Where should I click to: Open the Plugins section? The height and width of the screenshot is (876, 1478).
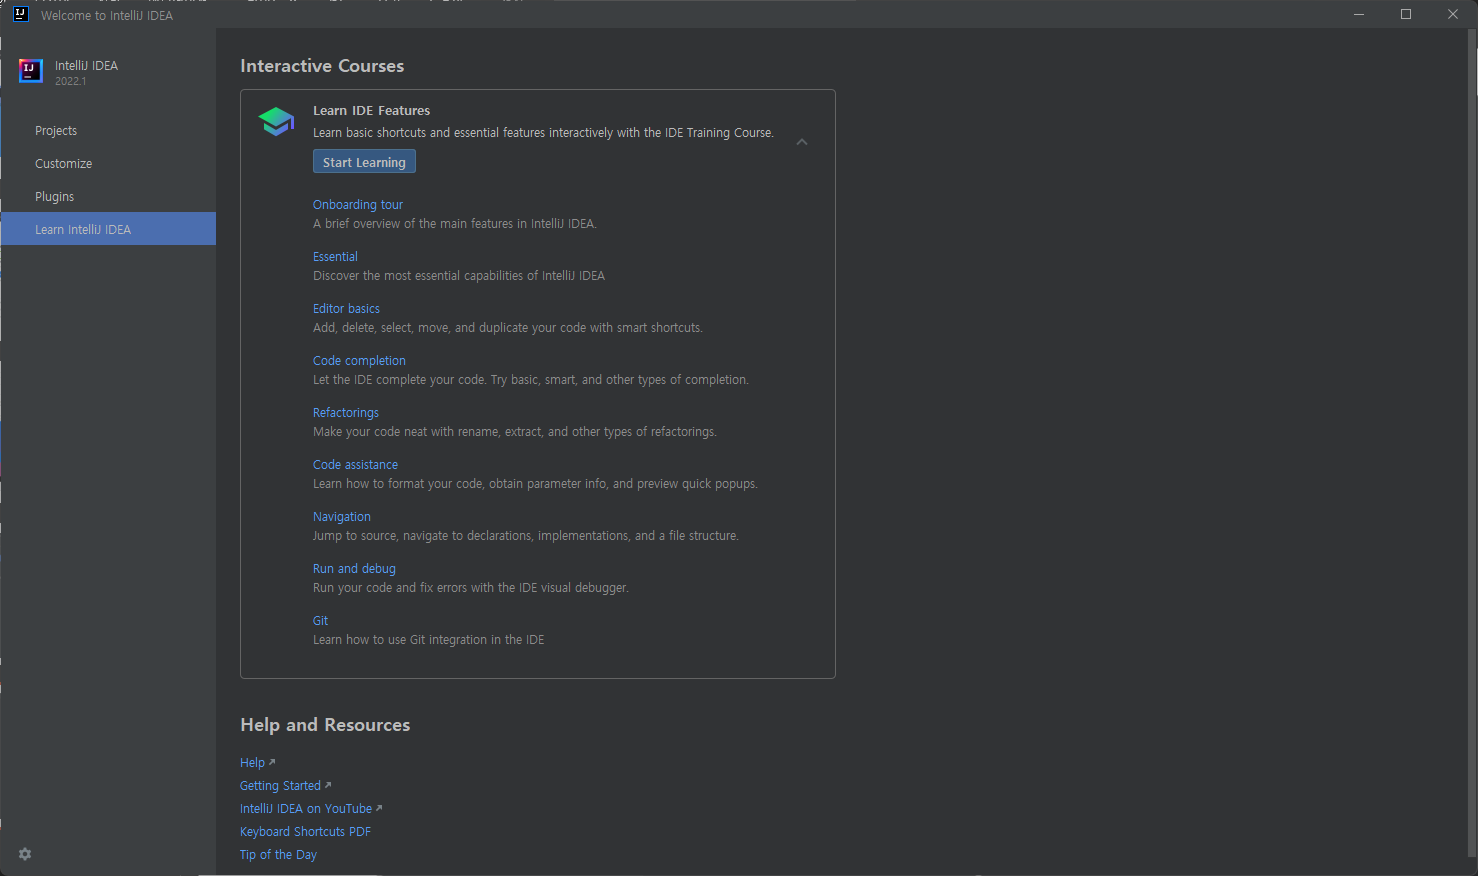(108, 197)
